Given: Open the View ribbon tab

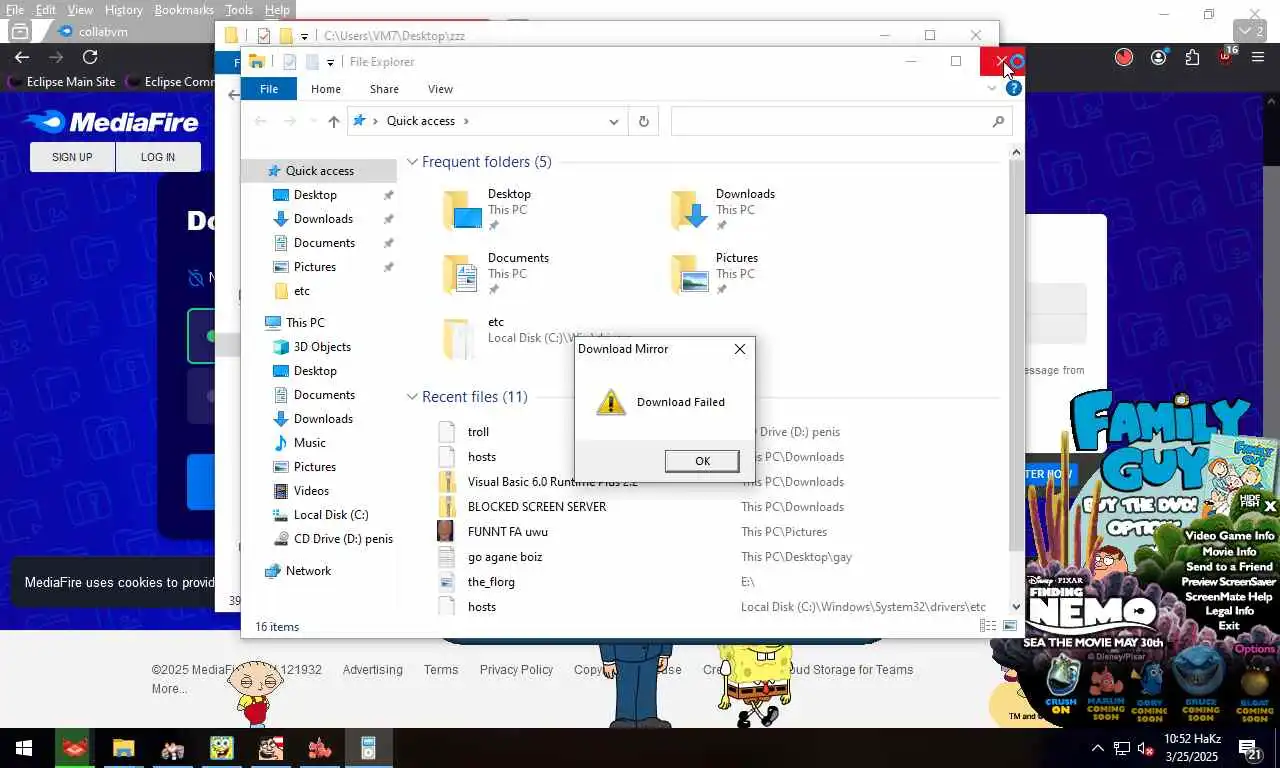Looking at the screenshot, I should pyautogui.click(x=440, y=89).
